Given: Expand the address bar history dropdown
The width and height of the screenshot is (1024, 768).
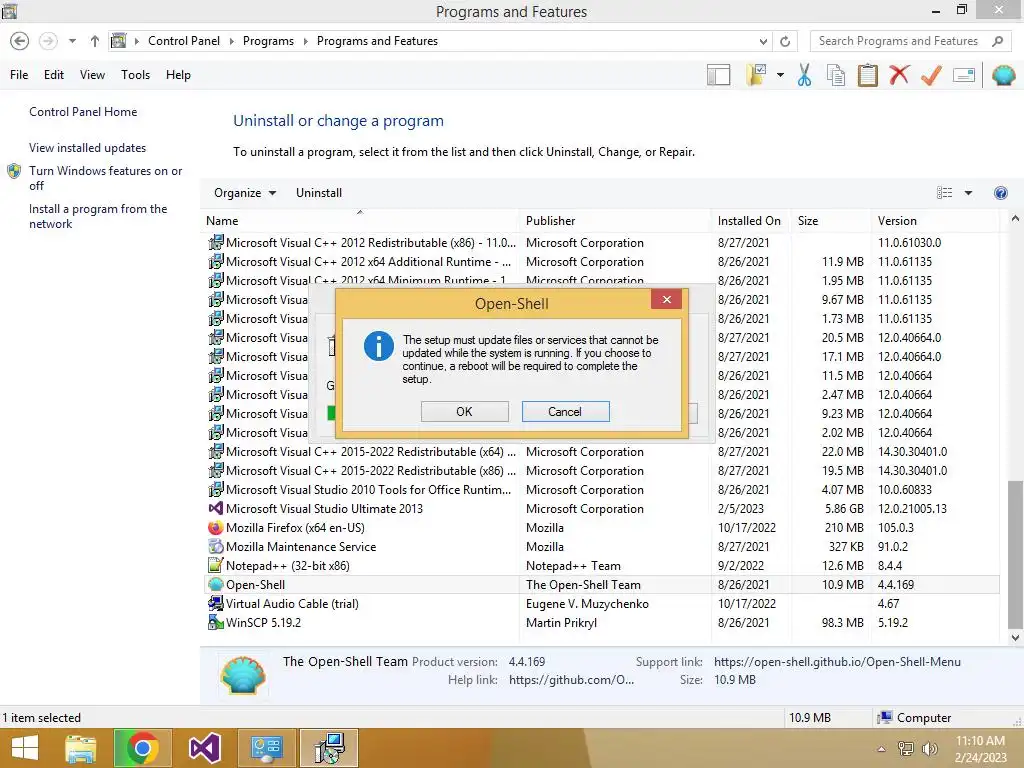Looking at the screenshot, I should [x=763, y=41].
